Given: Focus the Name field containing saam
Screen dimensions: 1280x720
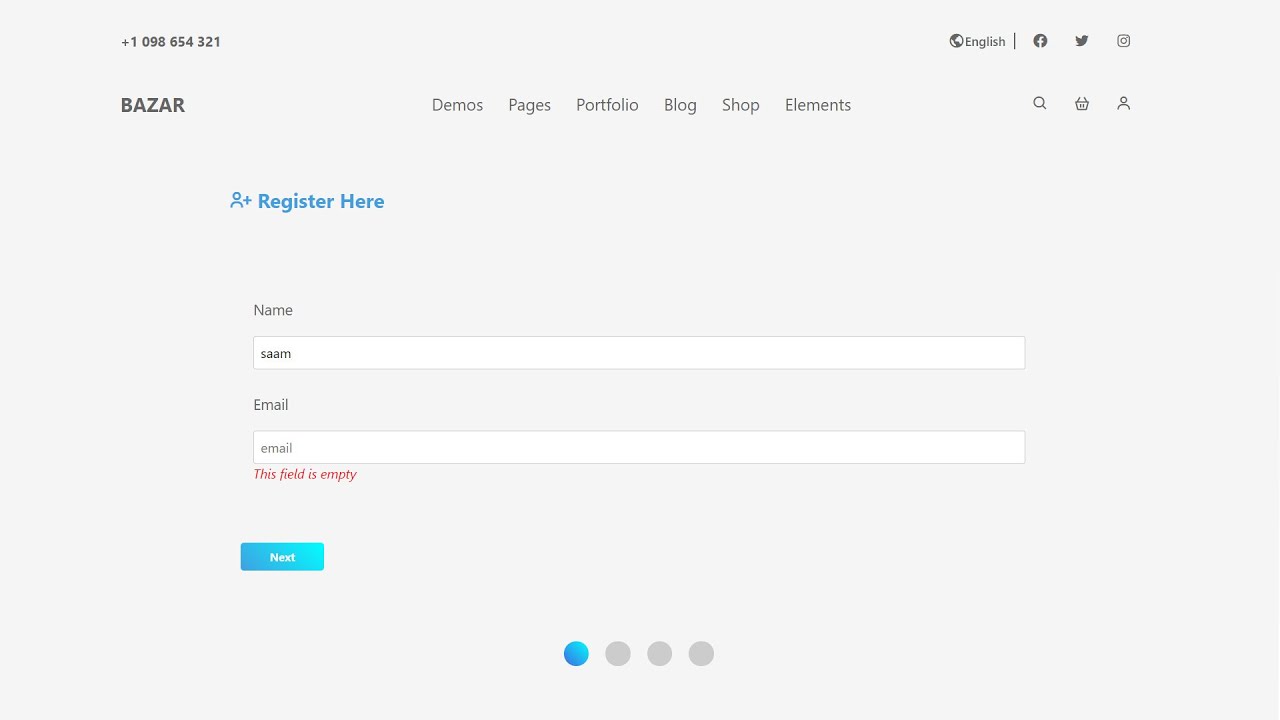Looking at the screenshot, I should [639, 353].
